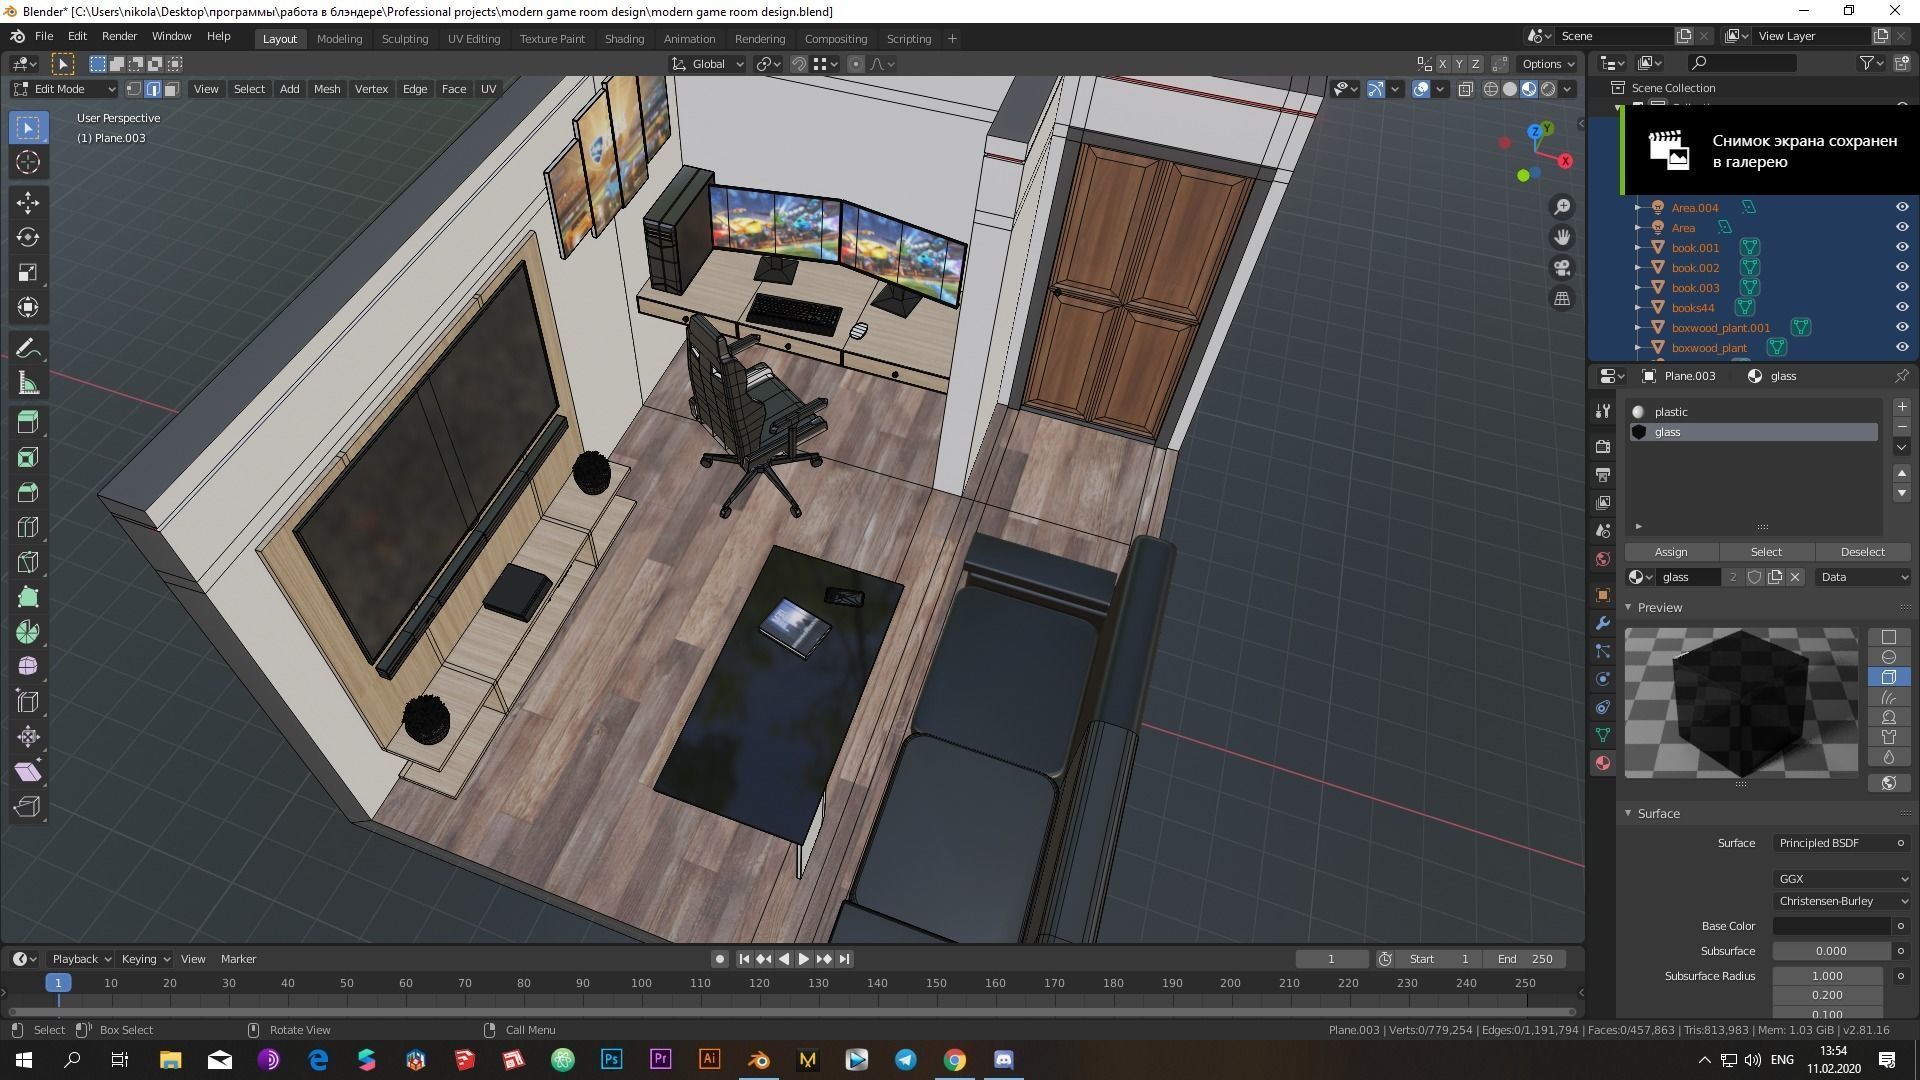Click the Deselect material button
The height and width of the screenshot is (1080, 1920).
[1862, 552]
